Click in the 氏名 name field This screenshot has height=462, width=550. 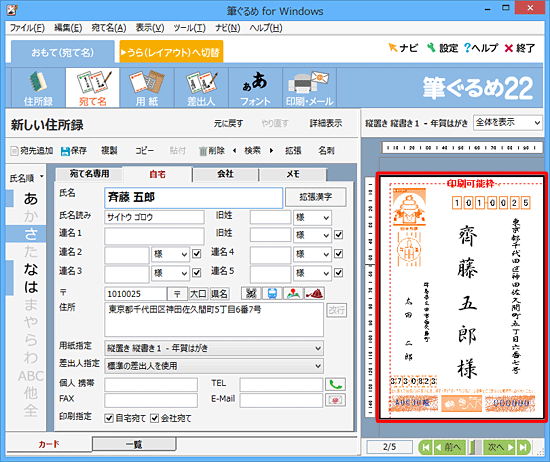click(193, 197)
